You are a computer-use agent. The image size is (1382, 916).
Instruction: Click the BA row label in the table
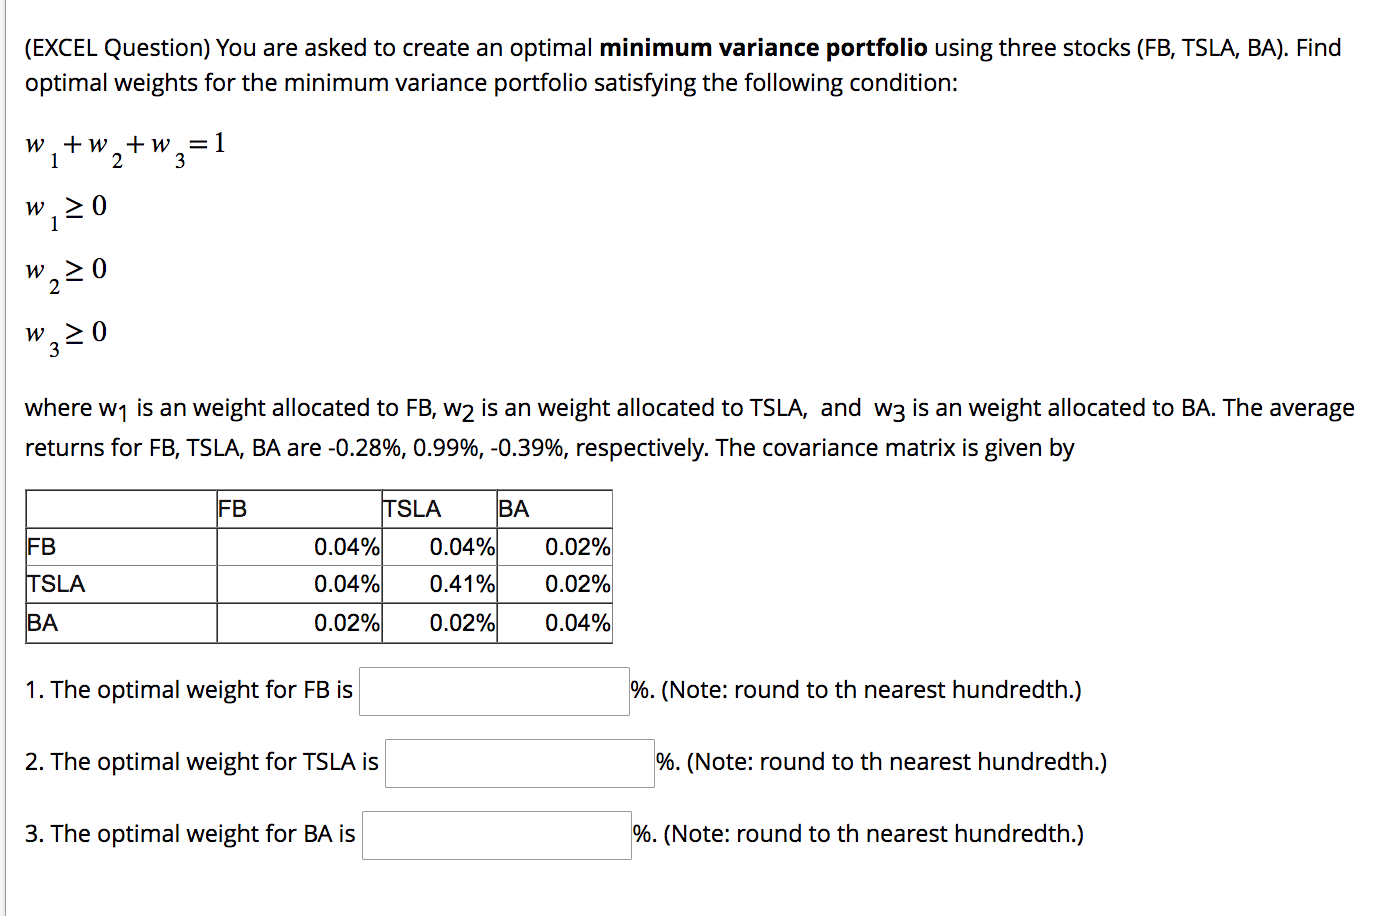[x=43, y=622]
